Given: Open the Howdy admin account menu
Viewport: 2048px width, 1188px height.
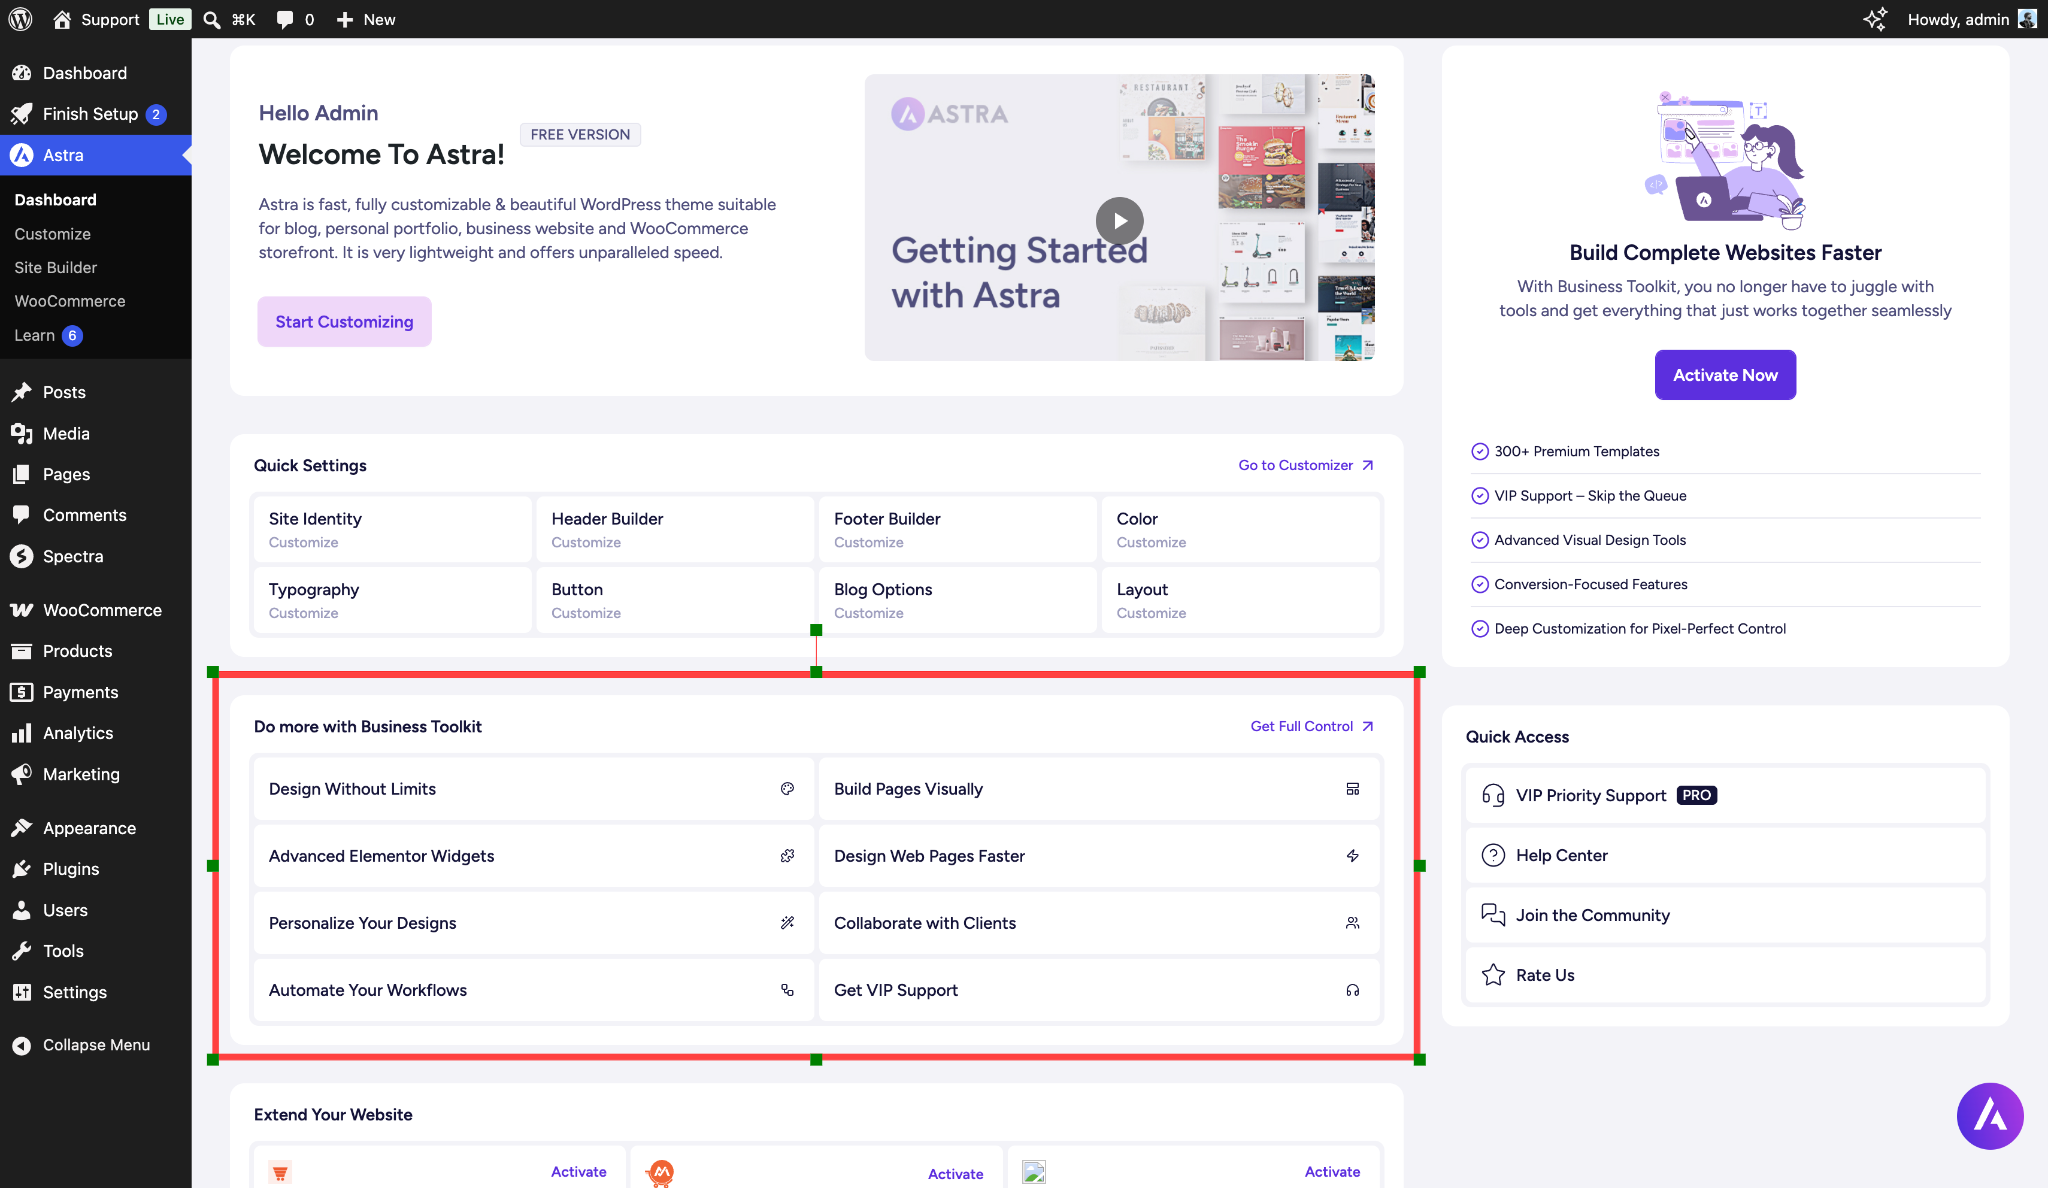Looking at the screenshot, I should click(1971, 19).
